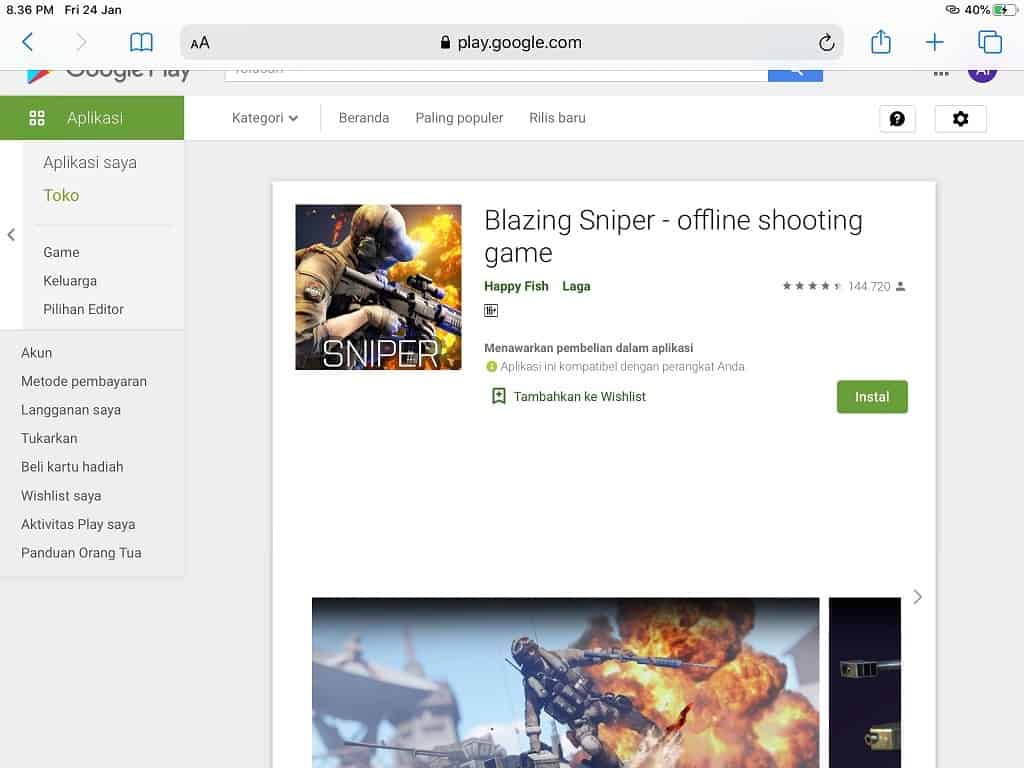Viewport: 1024px width, 768px height.
Task: Open the Google Play logo home
Action: pyautogui.click(x=108, y=74)
